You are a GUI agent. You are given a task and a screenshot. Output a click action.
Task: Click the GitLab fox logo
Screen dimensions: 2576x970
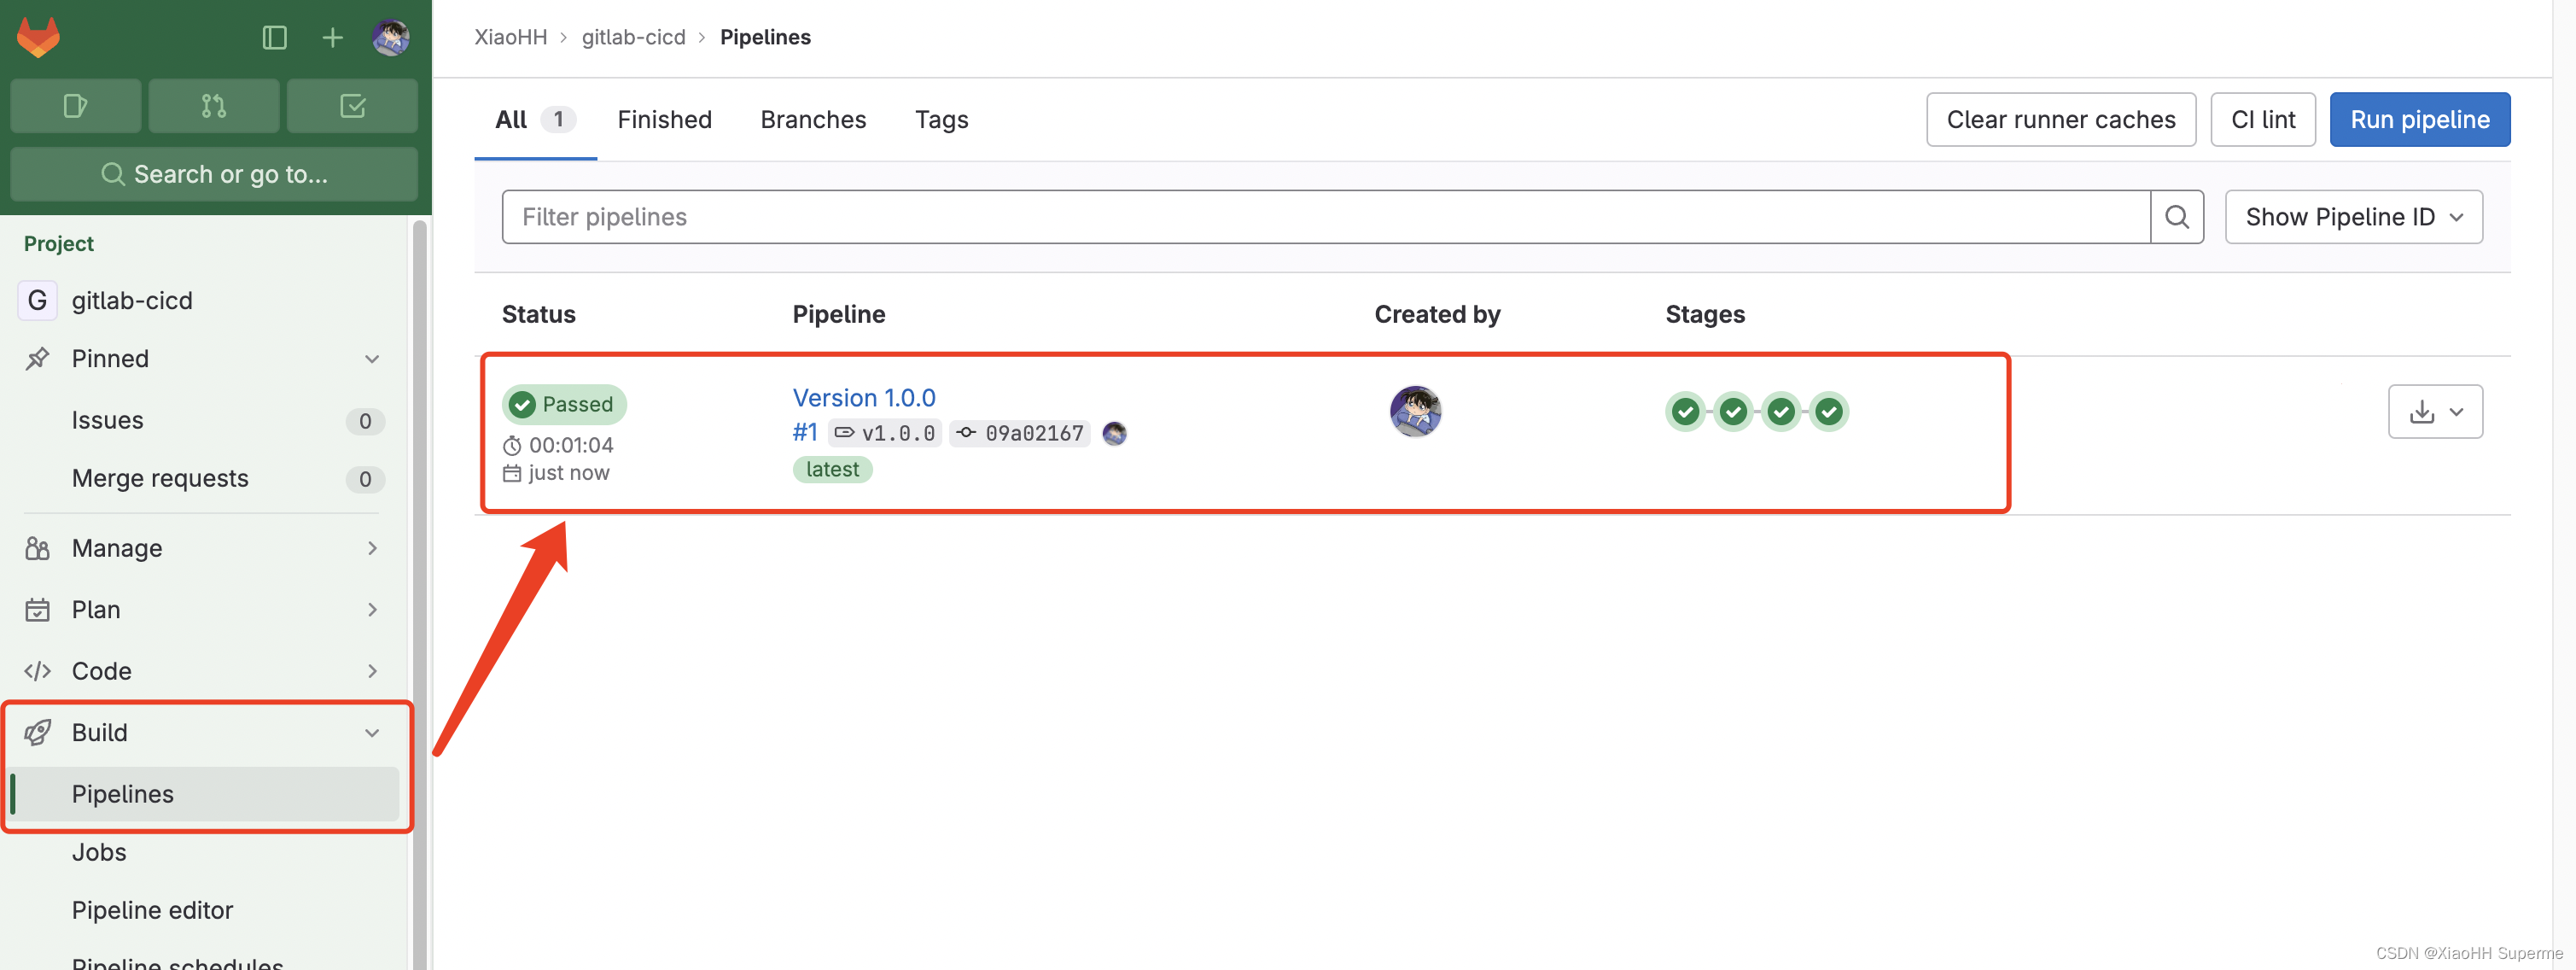pos(38,37)
